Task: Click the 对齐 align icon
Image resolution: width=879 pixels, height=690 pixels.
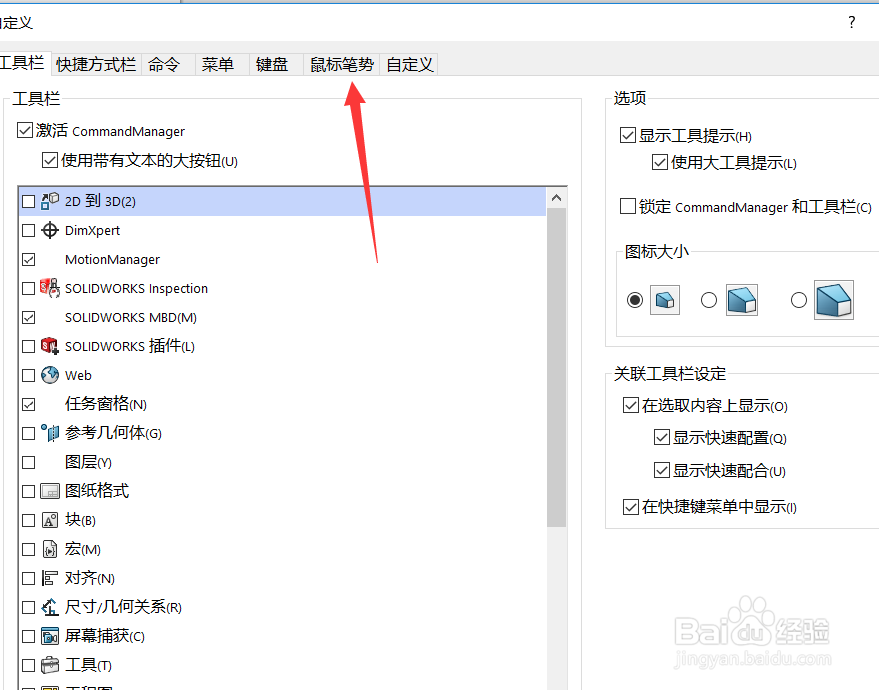Action: point(50,578)
